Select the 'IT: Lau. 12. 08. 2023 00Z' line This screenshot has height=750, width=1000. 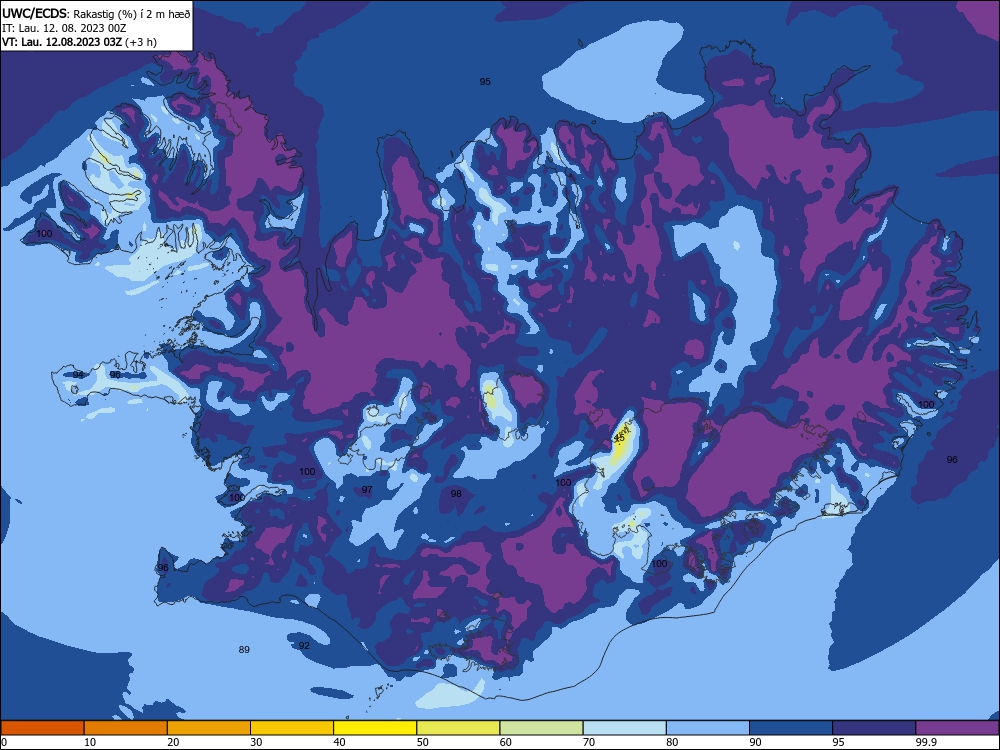pos(64,28)
